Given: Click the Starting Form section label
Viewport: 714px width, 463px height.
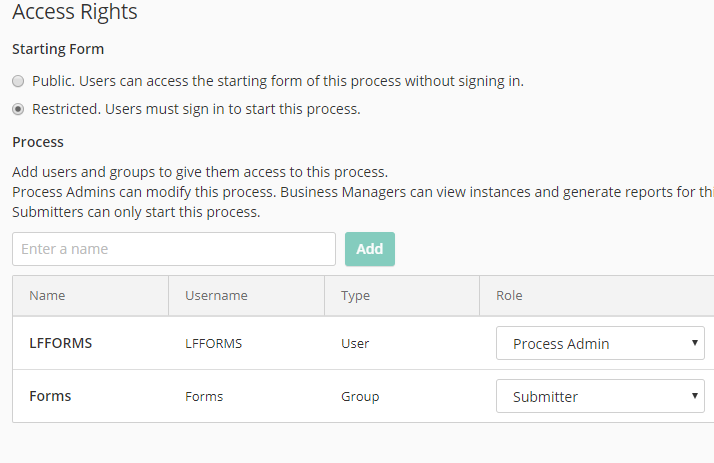Looking at the screenshot, I should click(x=58, y=49).
